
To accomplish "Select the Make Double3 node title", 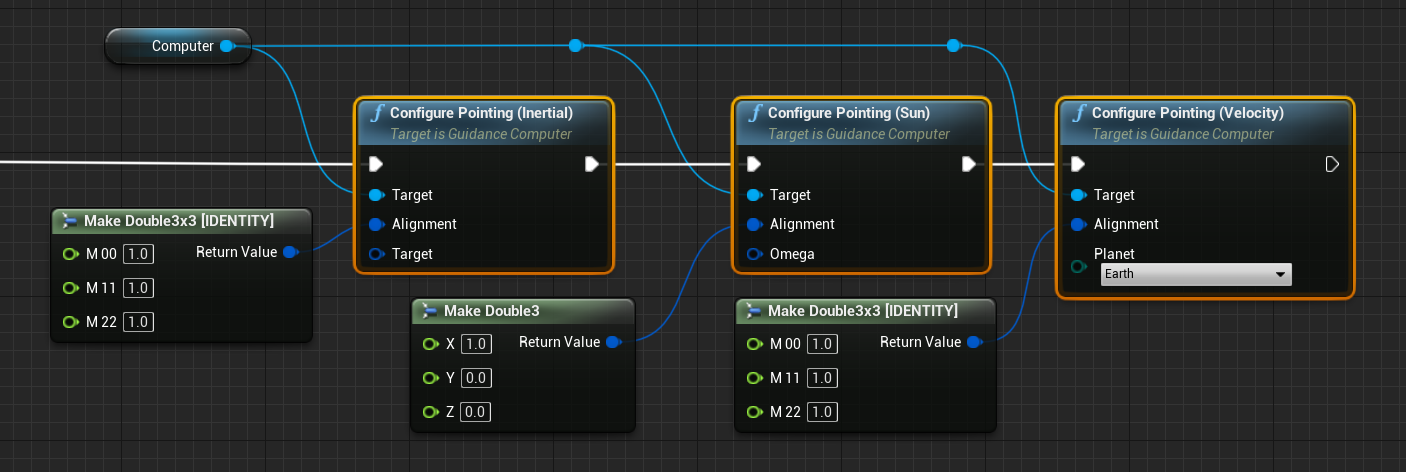I will click(x=492, y=311).
